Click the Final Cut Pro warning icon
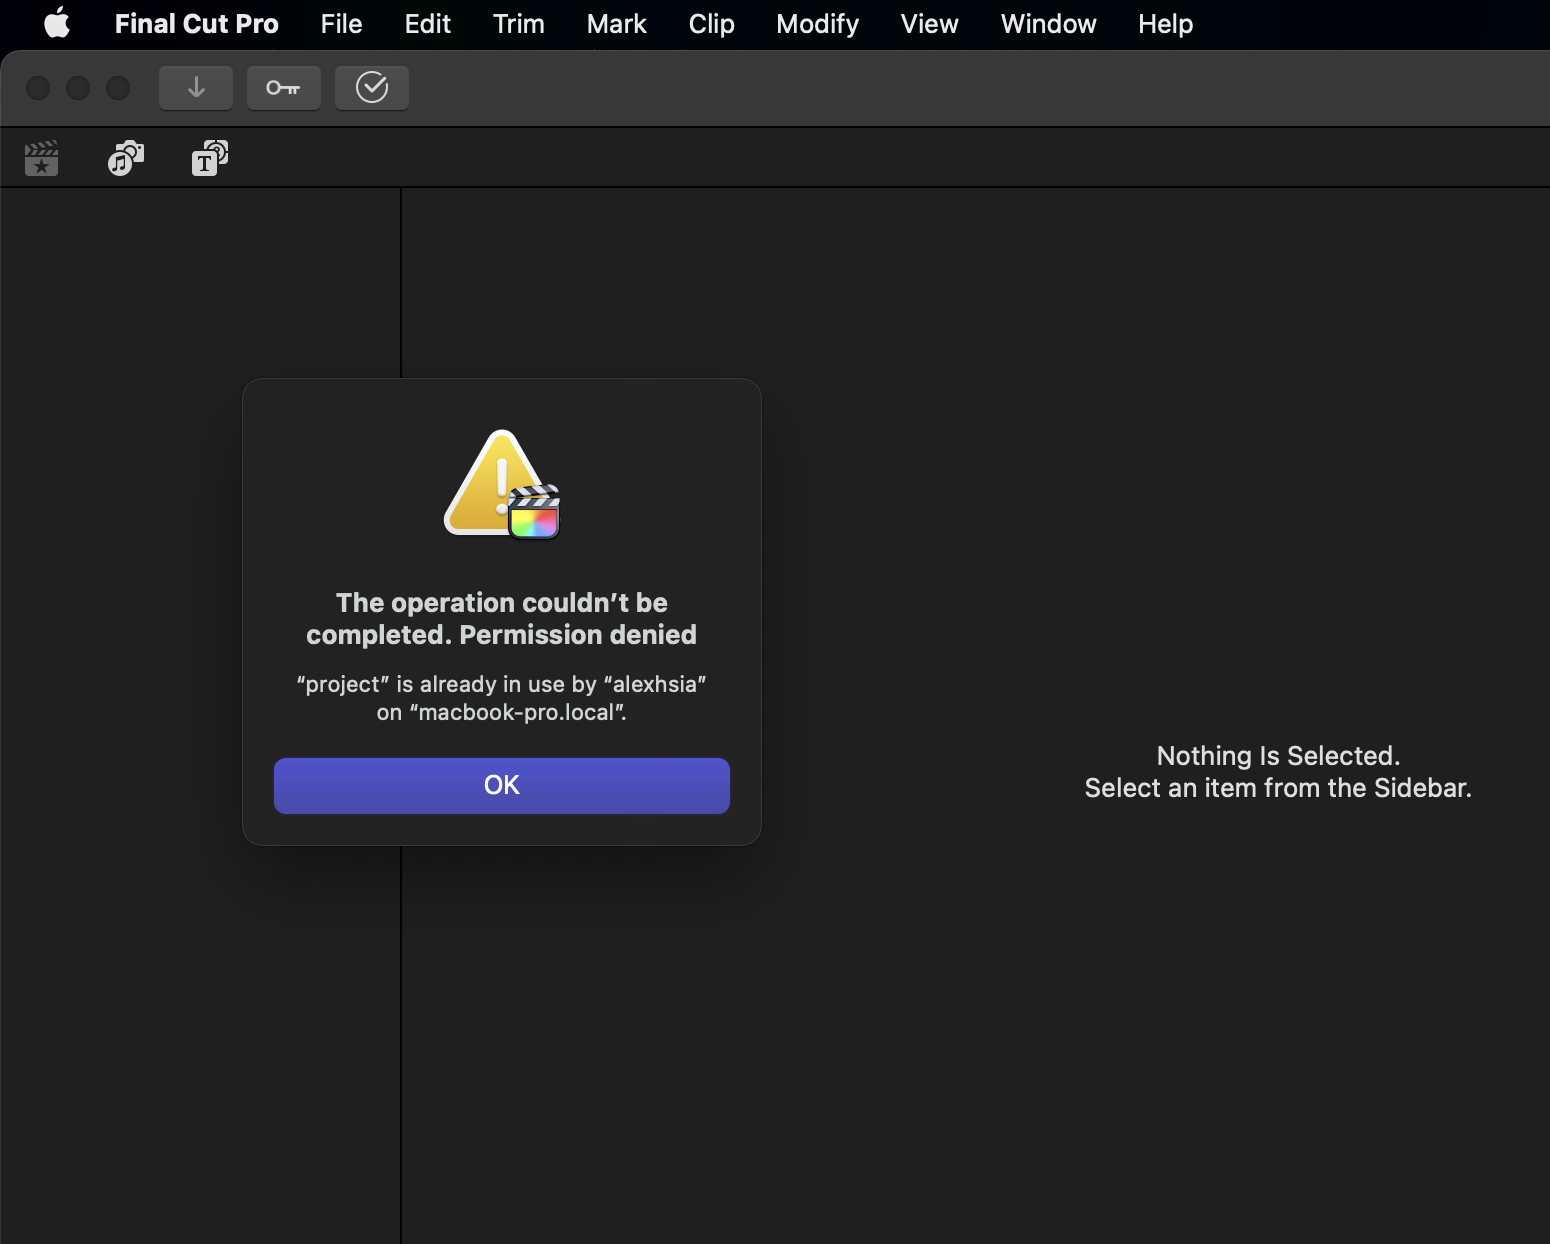The image size is (1550, 1244). [502, 485]
